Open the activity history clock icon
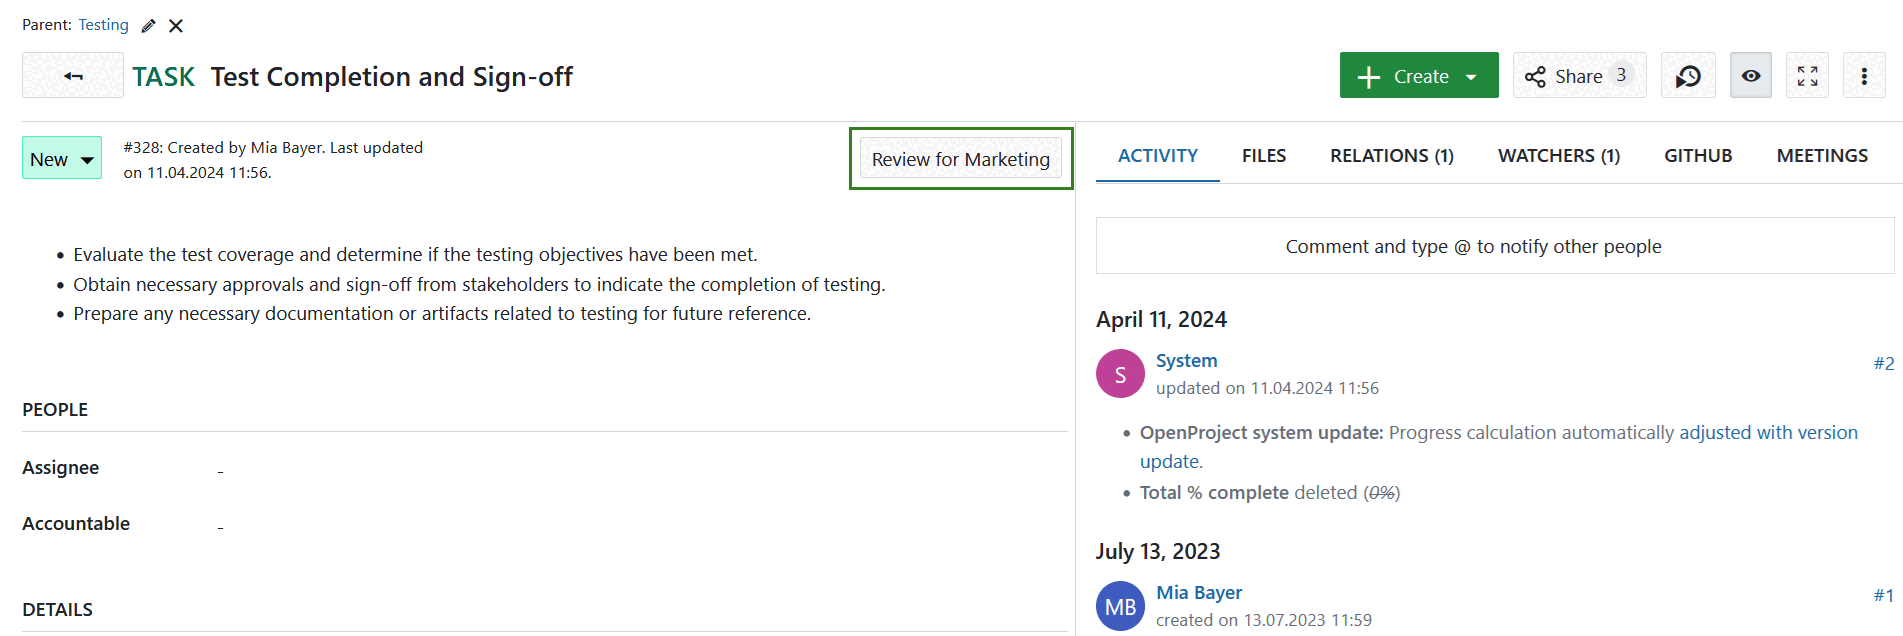The width and height of the screenshot is (1903, 636). [x=1688, y=76]
